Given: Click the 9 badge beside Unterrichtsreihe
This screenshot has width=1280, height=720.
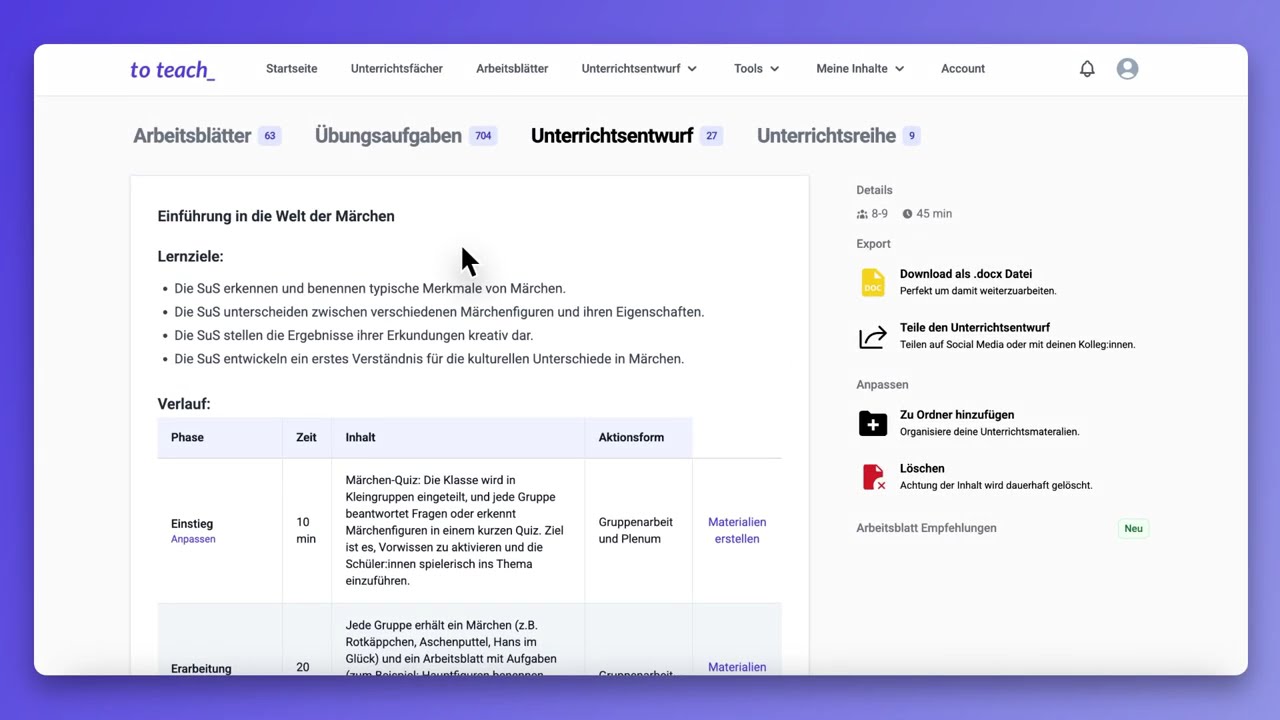Looking at the screenshot, I should [x=911, y=136].
